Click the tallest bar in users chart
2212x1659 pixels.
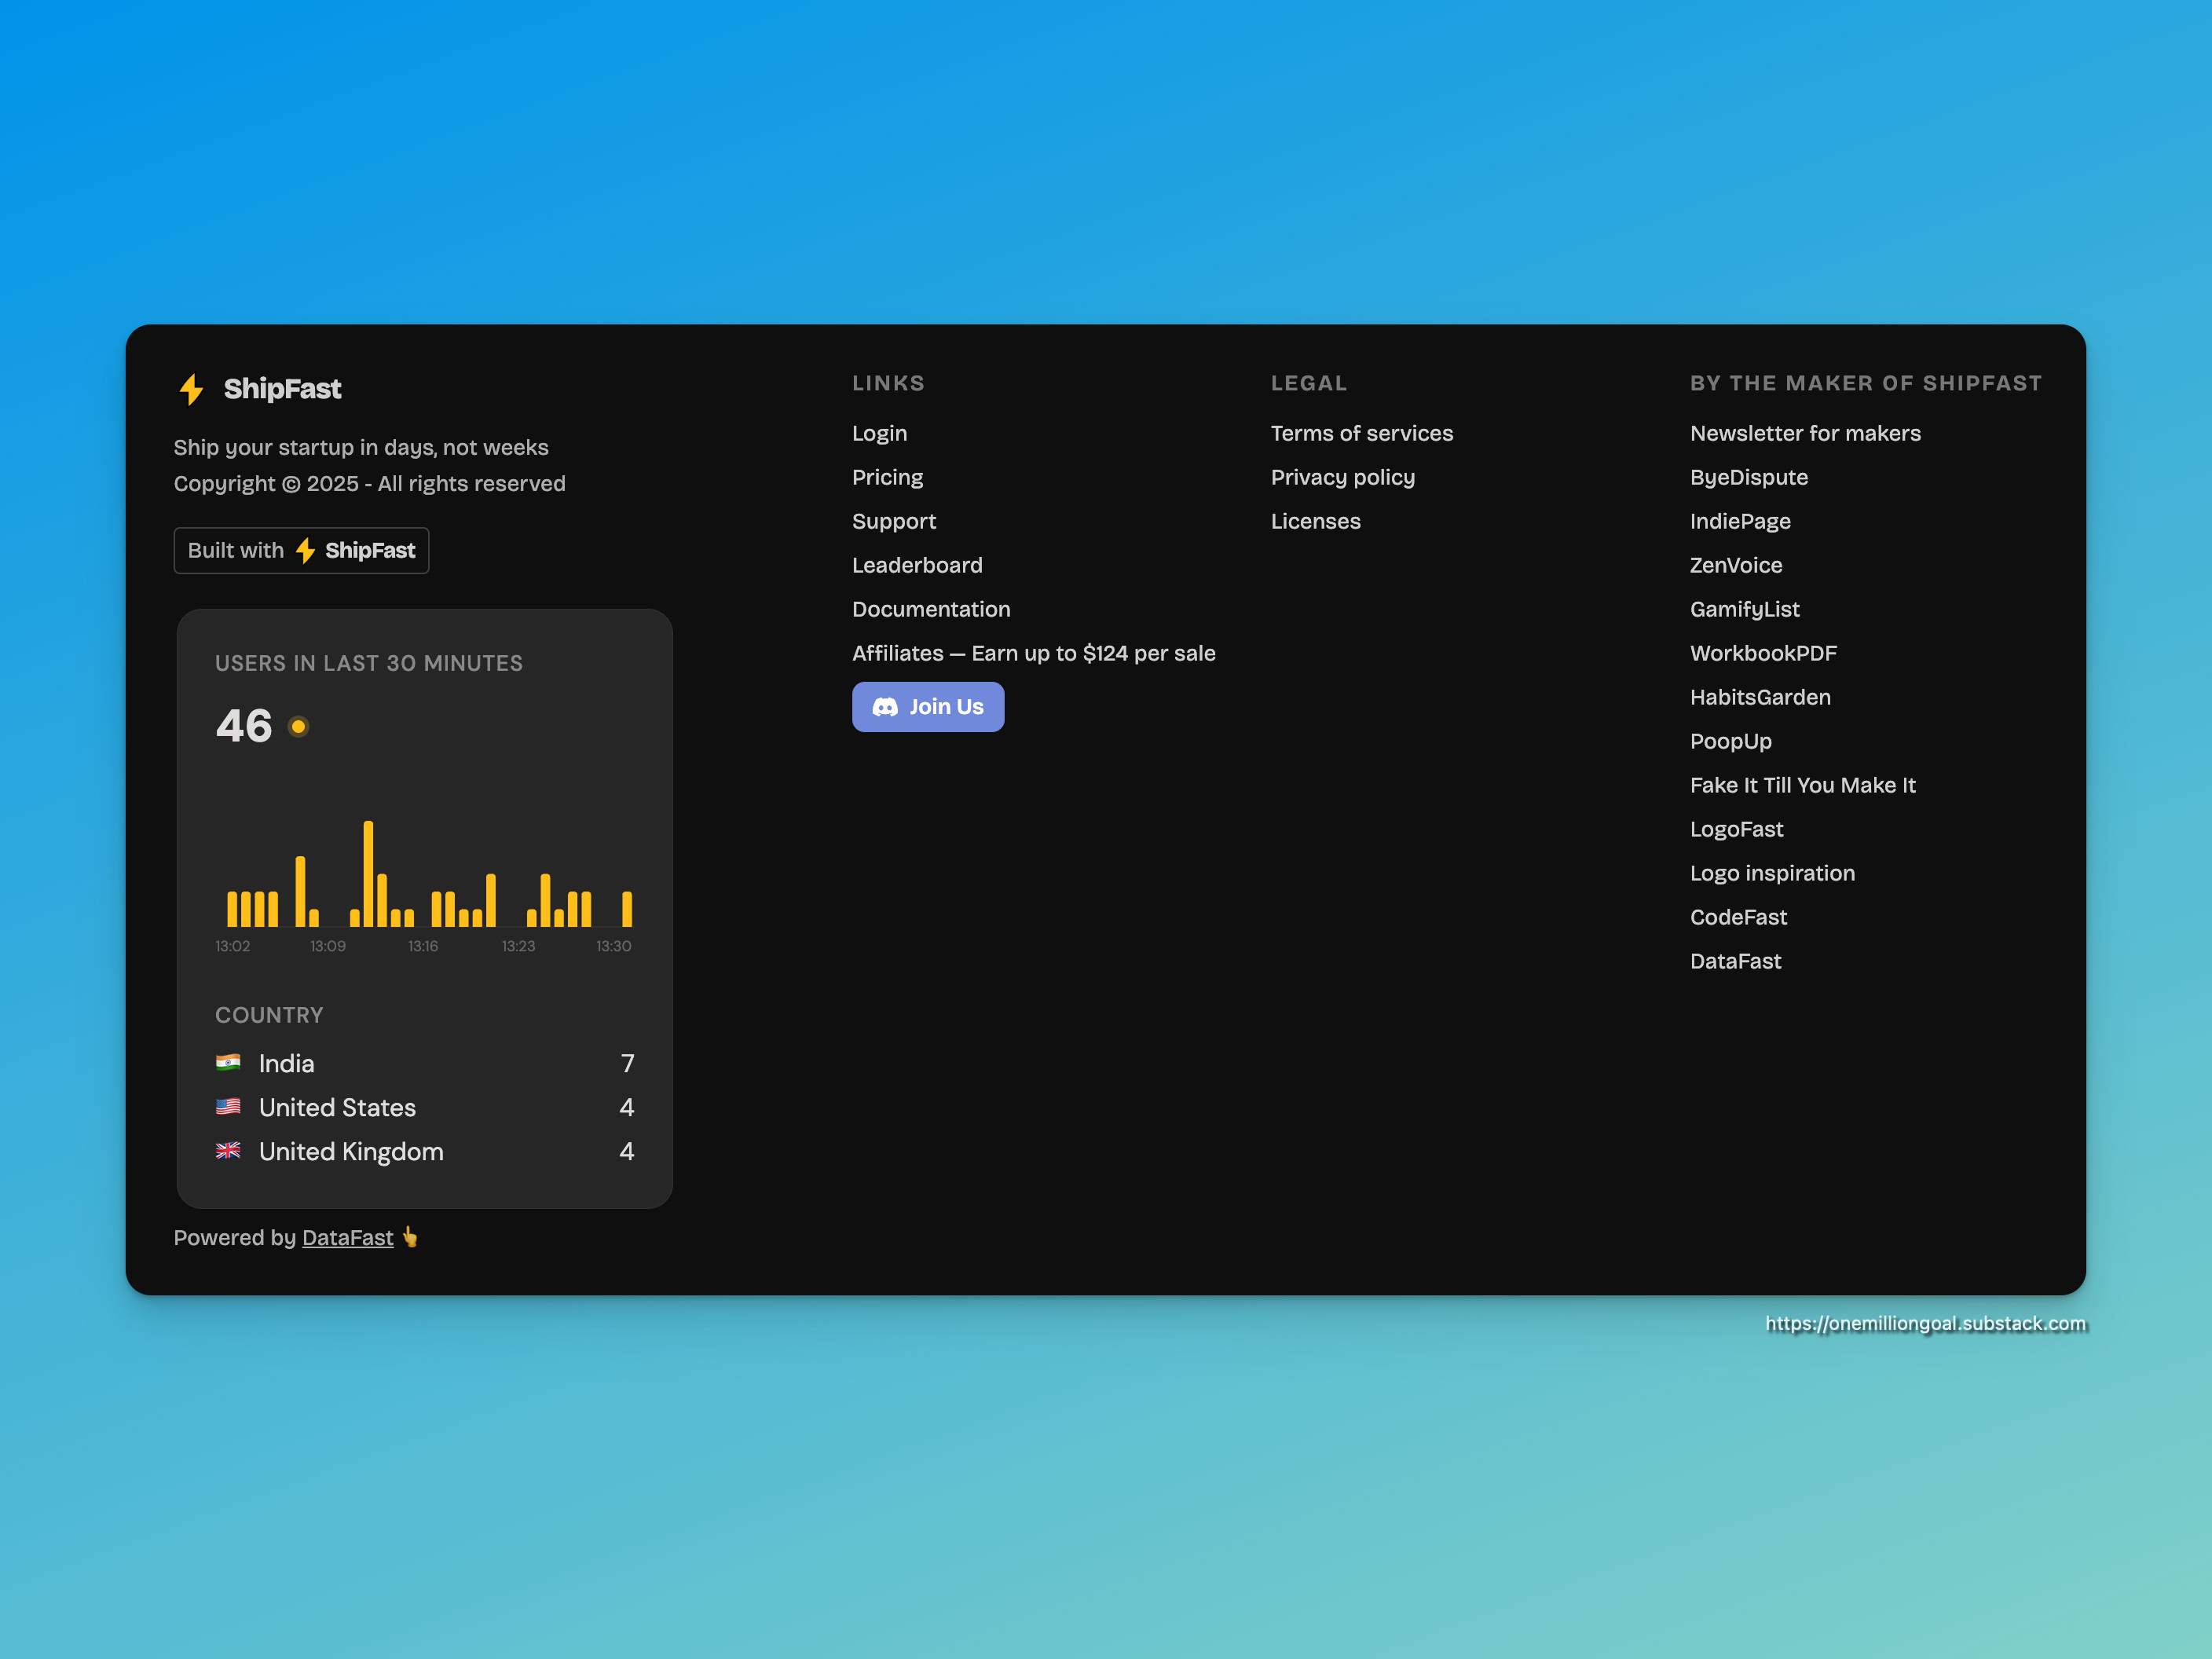tap(368, 873)
